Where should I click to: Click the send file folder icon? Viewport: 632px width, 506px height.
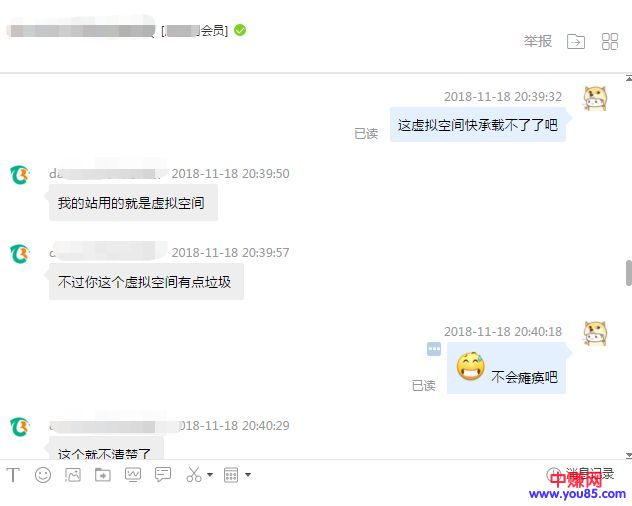103,475
